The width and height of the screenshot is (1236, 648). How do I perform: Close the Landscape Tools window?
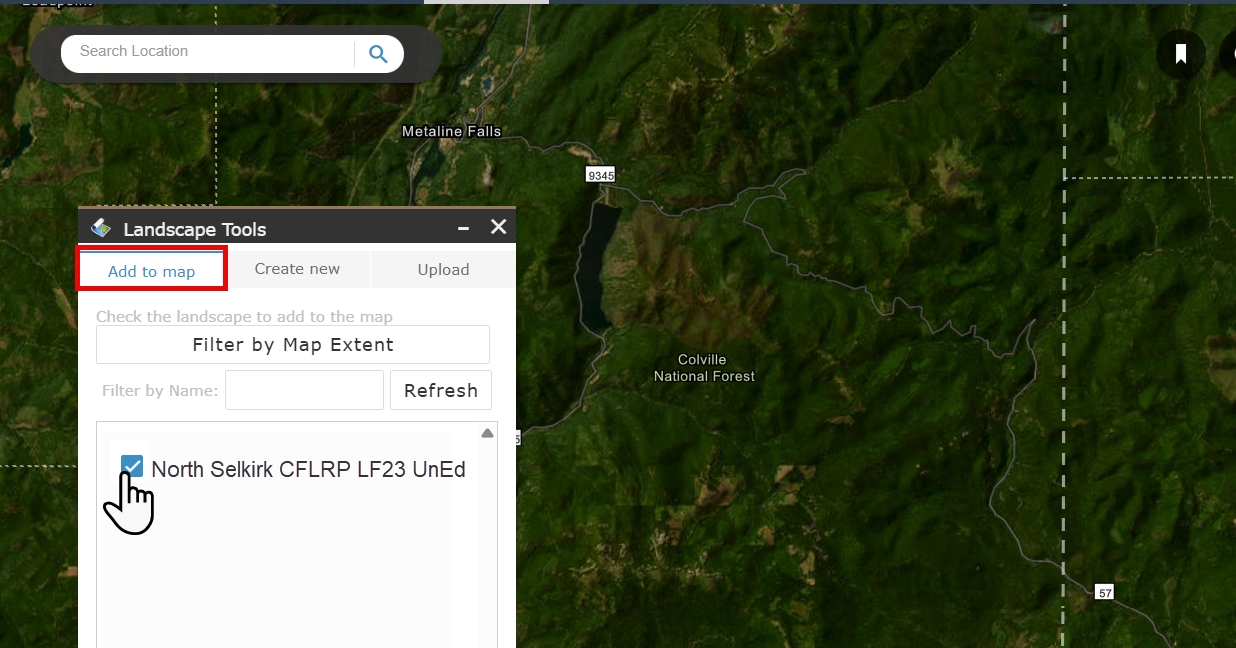tap(498, 227)
